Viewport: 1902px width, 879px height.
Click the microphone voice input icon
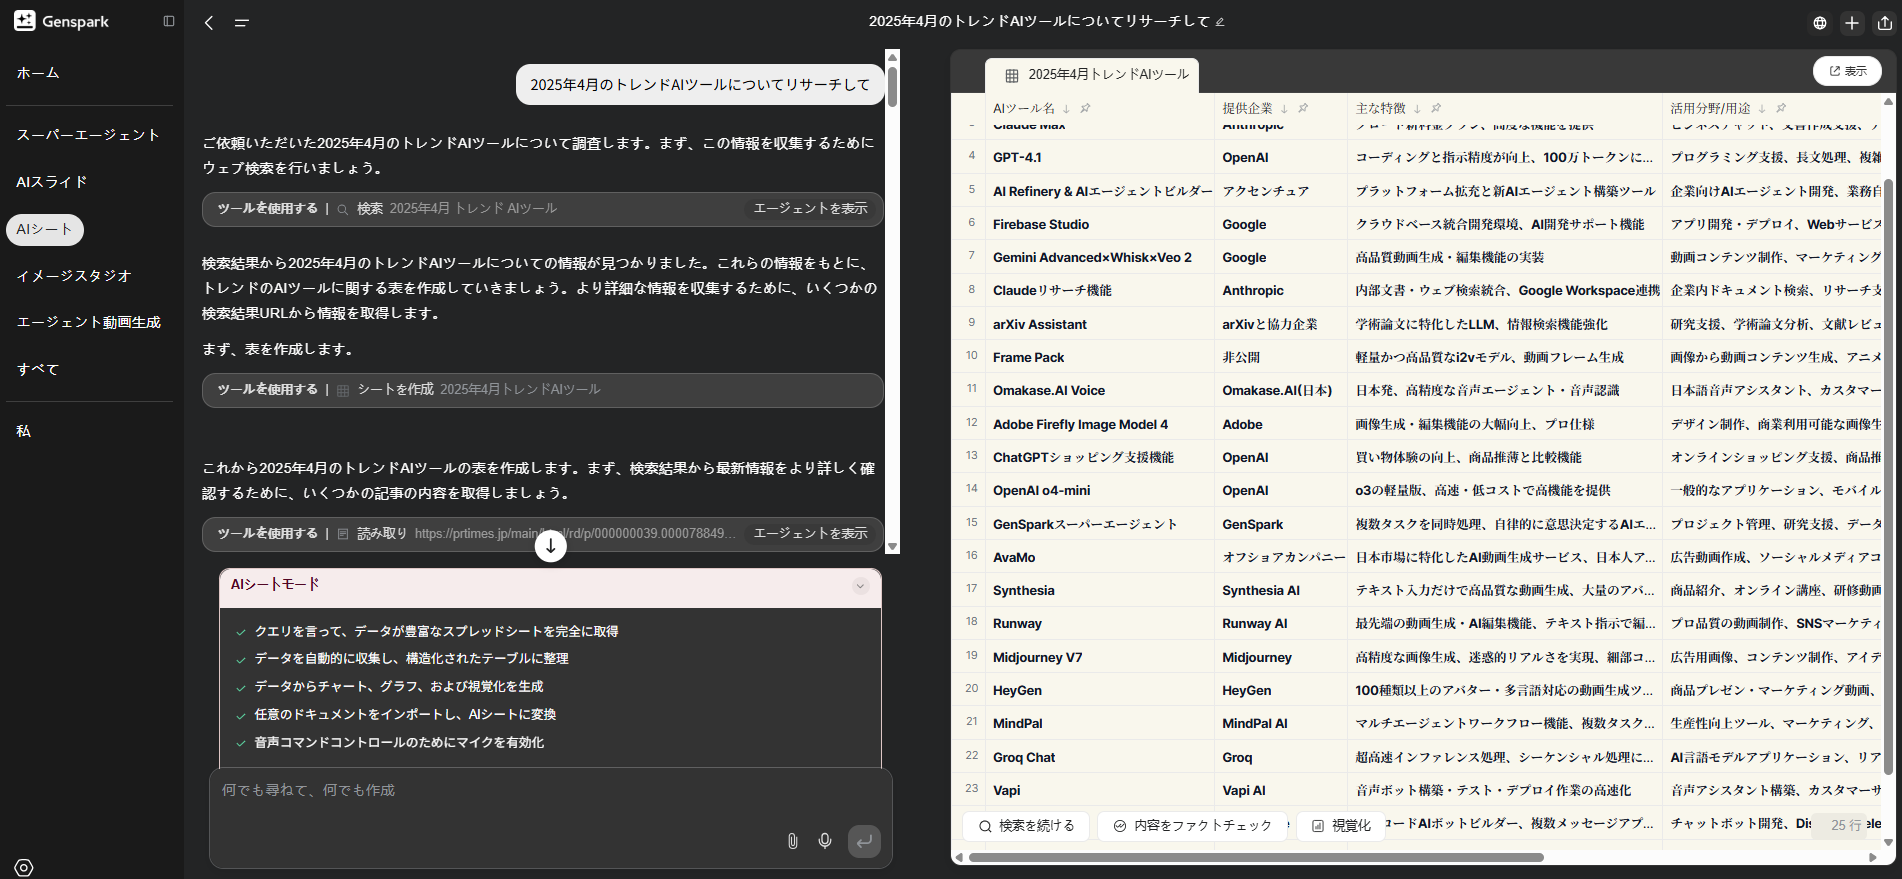(825, 841)
